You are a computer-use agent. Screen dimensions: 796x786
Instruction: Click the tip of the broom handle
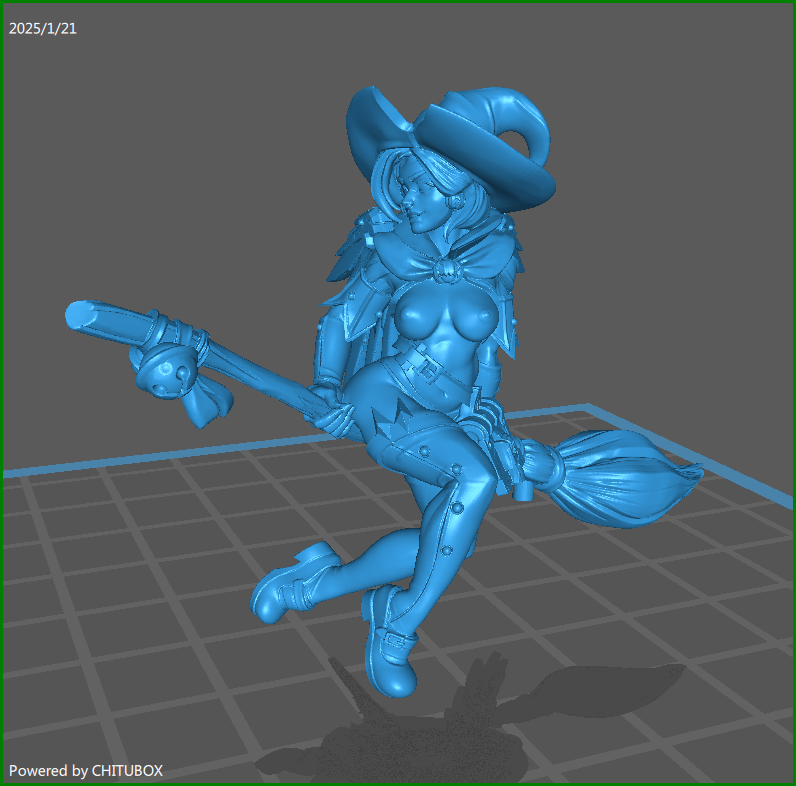(78, 316)
